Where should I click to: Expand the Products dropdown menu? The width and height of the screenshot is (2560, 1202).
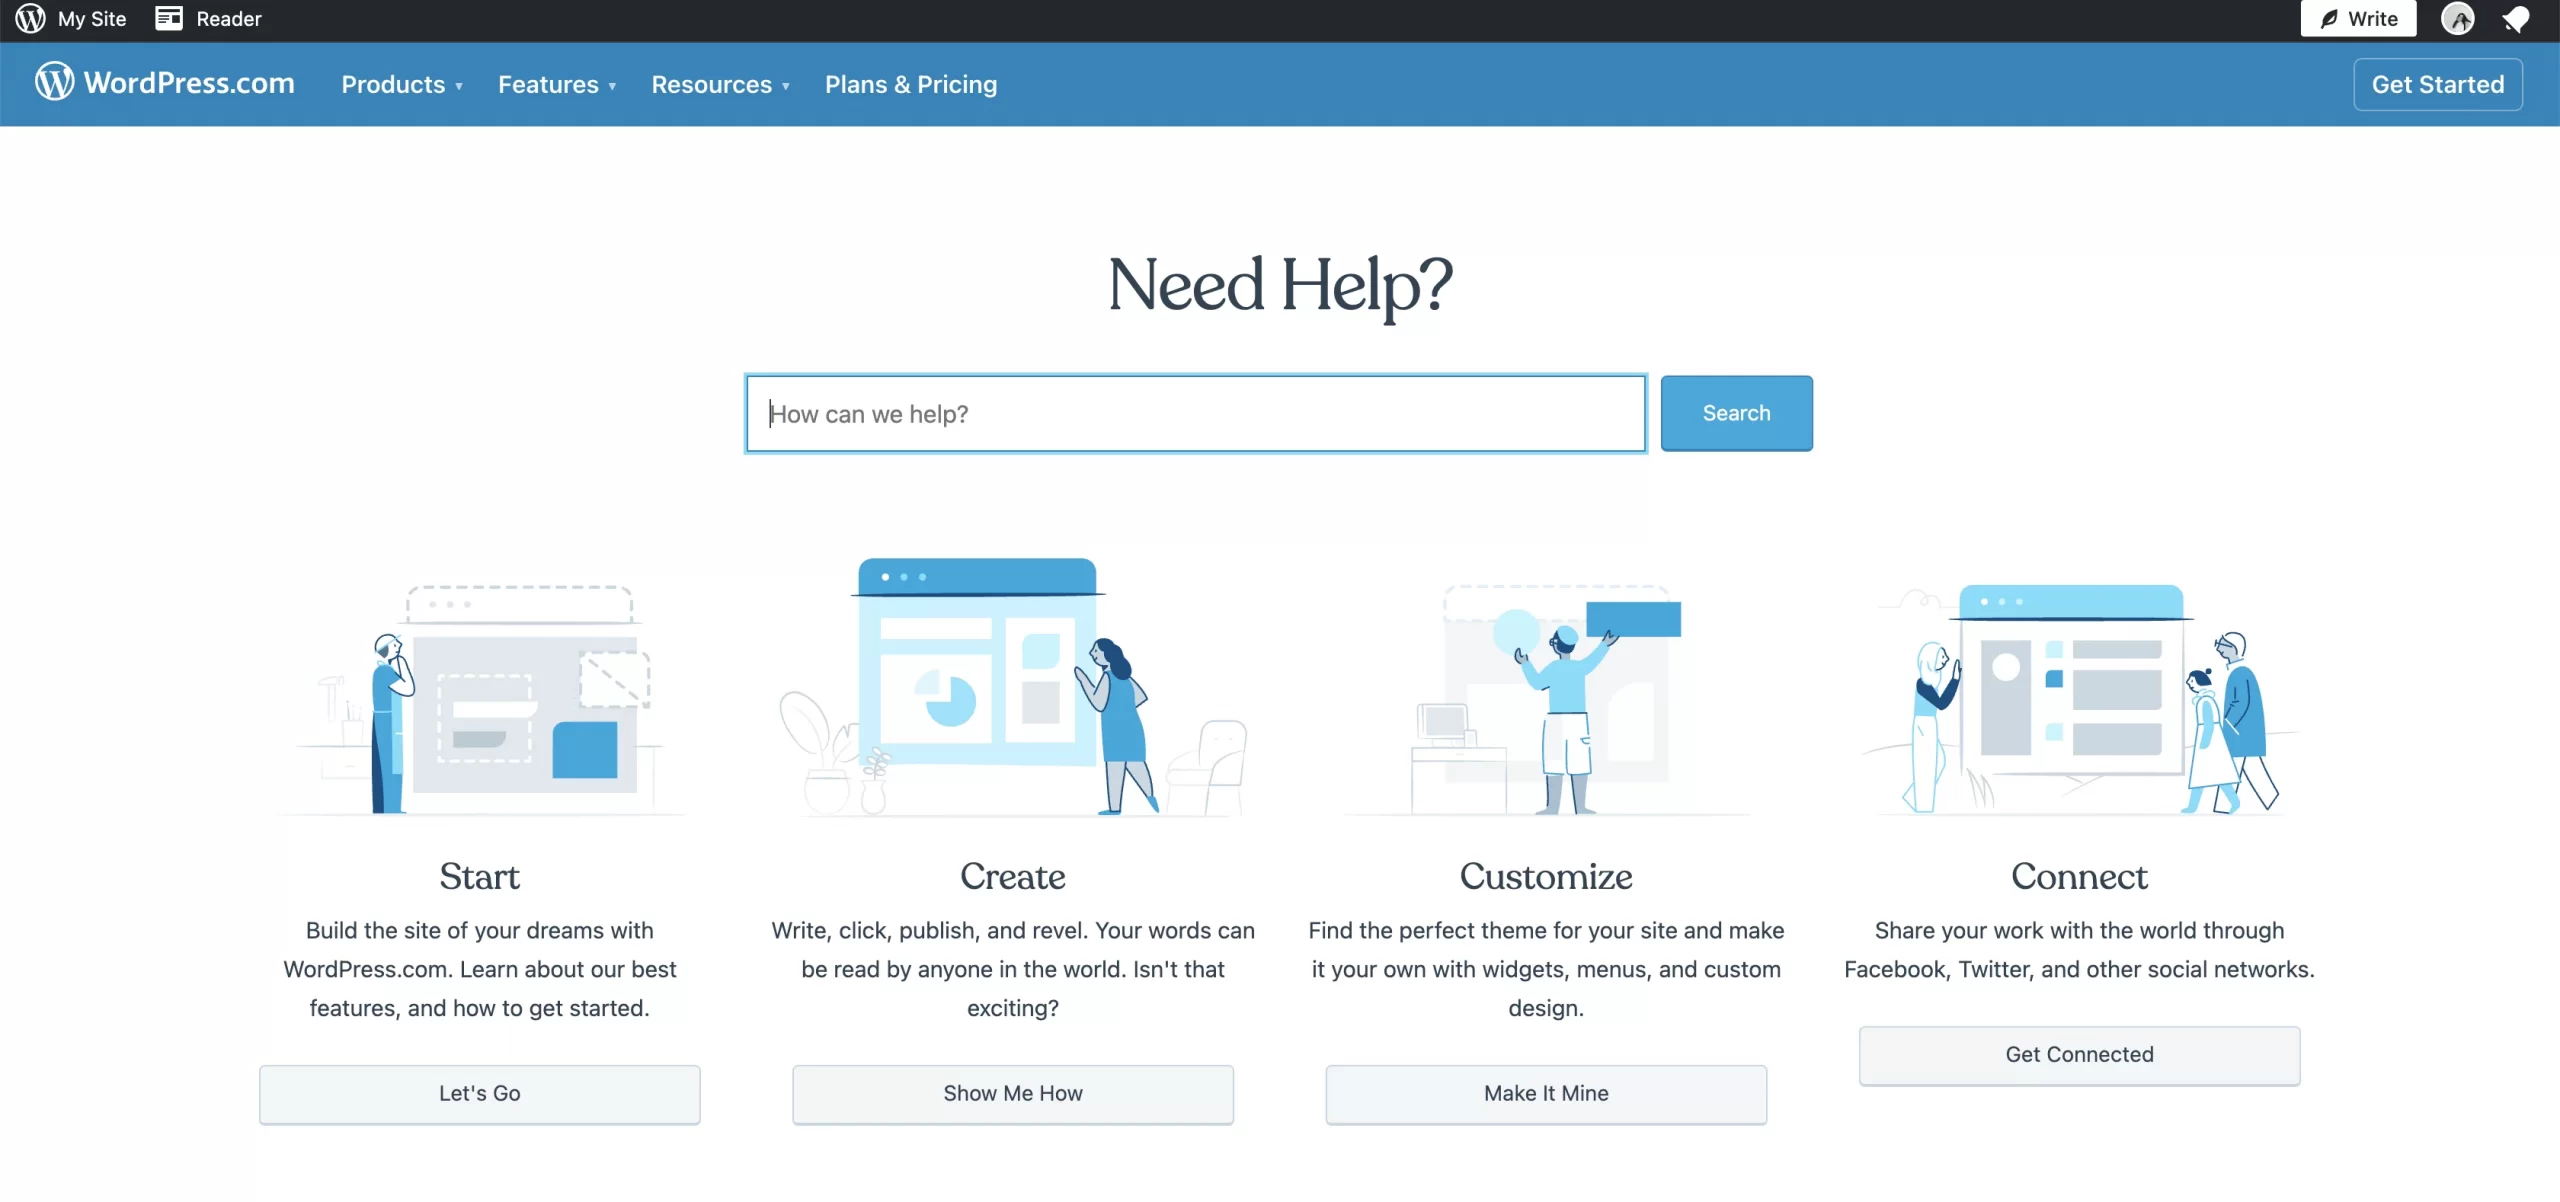(x=403, y=83)
